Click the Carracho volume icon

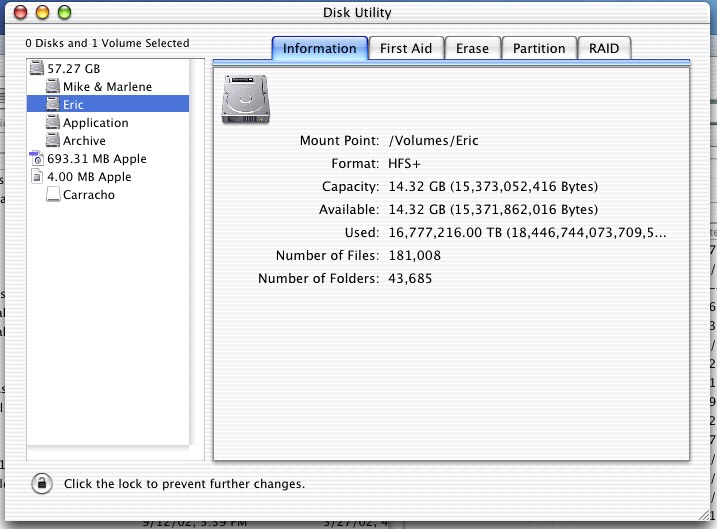[x=53, y=194]
